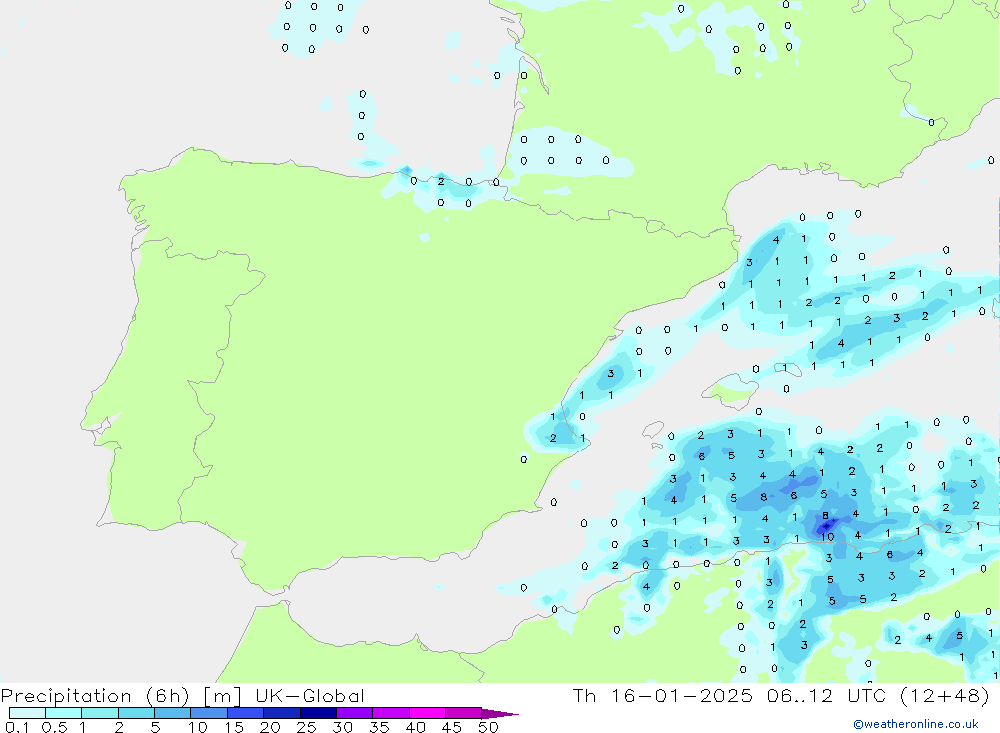Select the legend swatch between 35 and 40
The width and height of the screenshot is (1000, 733).
click(x=391, y=713)
